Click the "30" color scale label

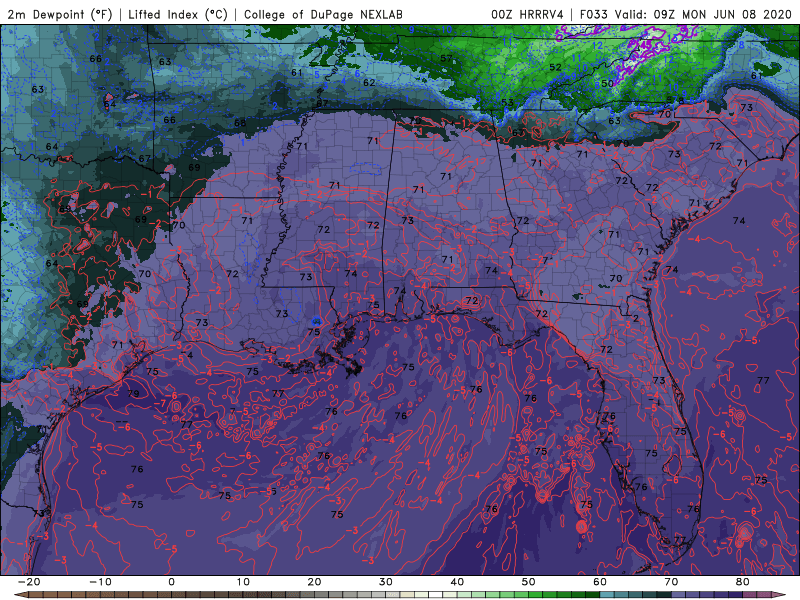coord(386,582)
